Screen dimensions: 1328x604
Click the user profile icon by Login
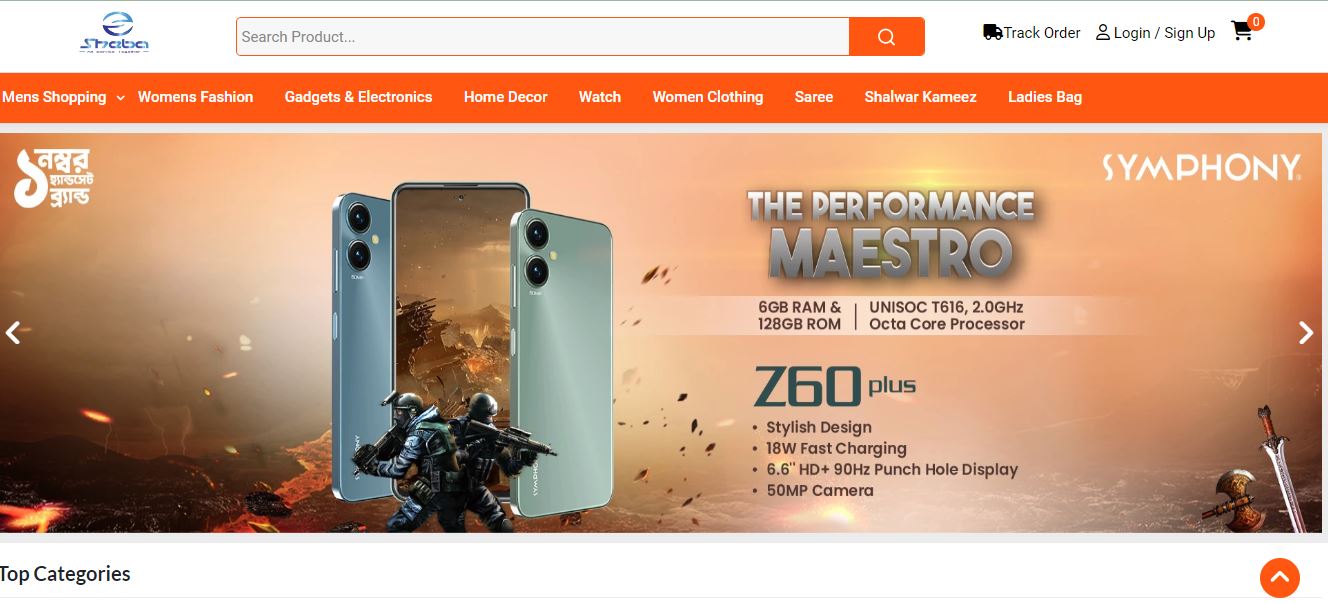1103,33
